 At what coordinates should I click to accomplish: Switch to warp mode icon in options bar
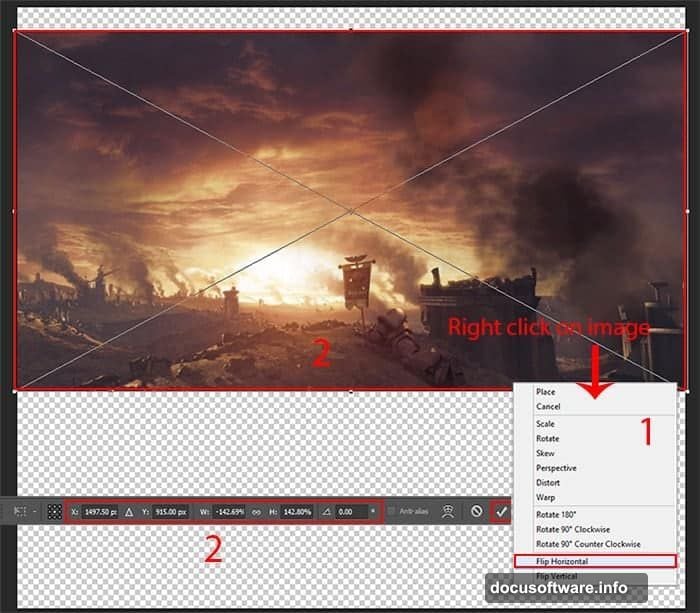click(450, 510)
